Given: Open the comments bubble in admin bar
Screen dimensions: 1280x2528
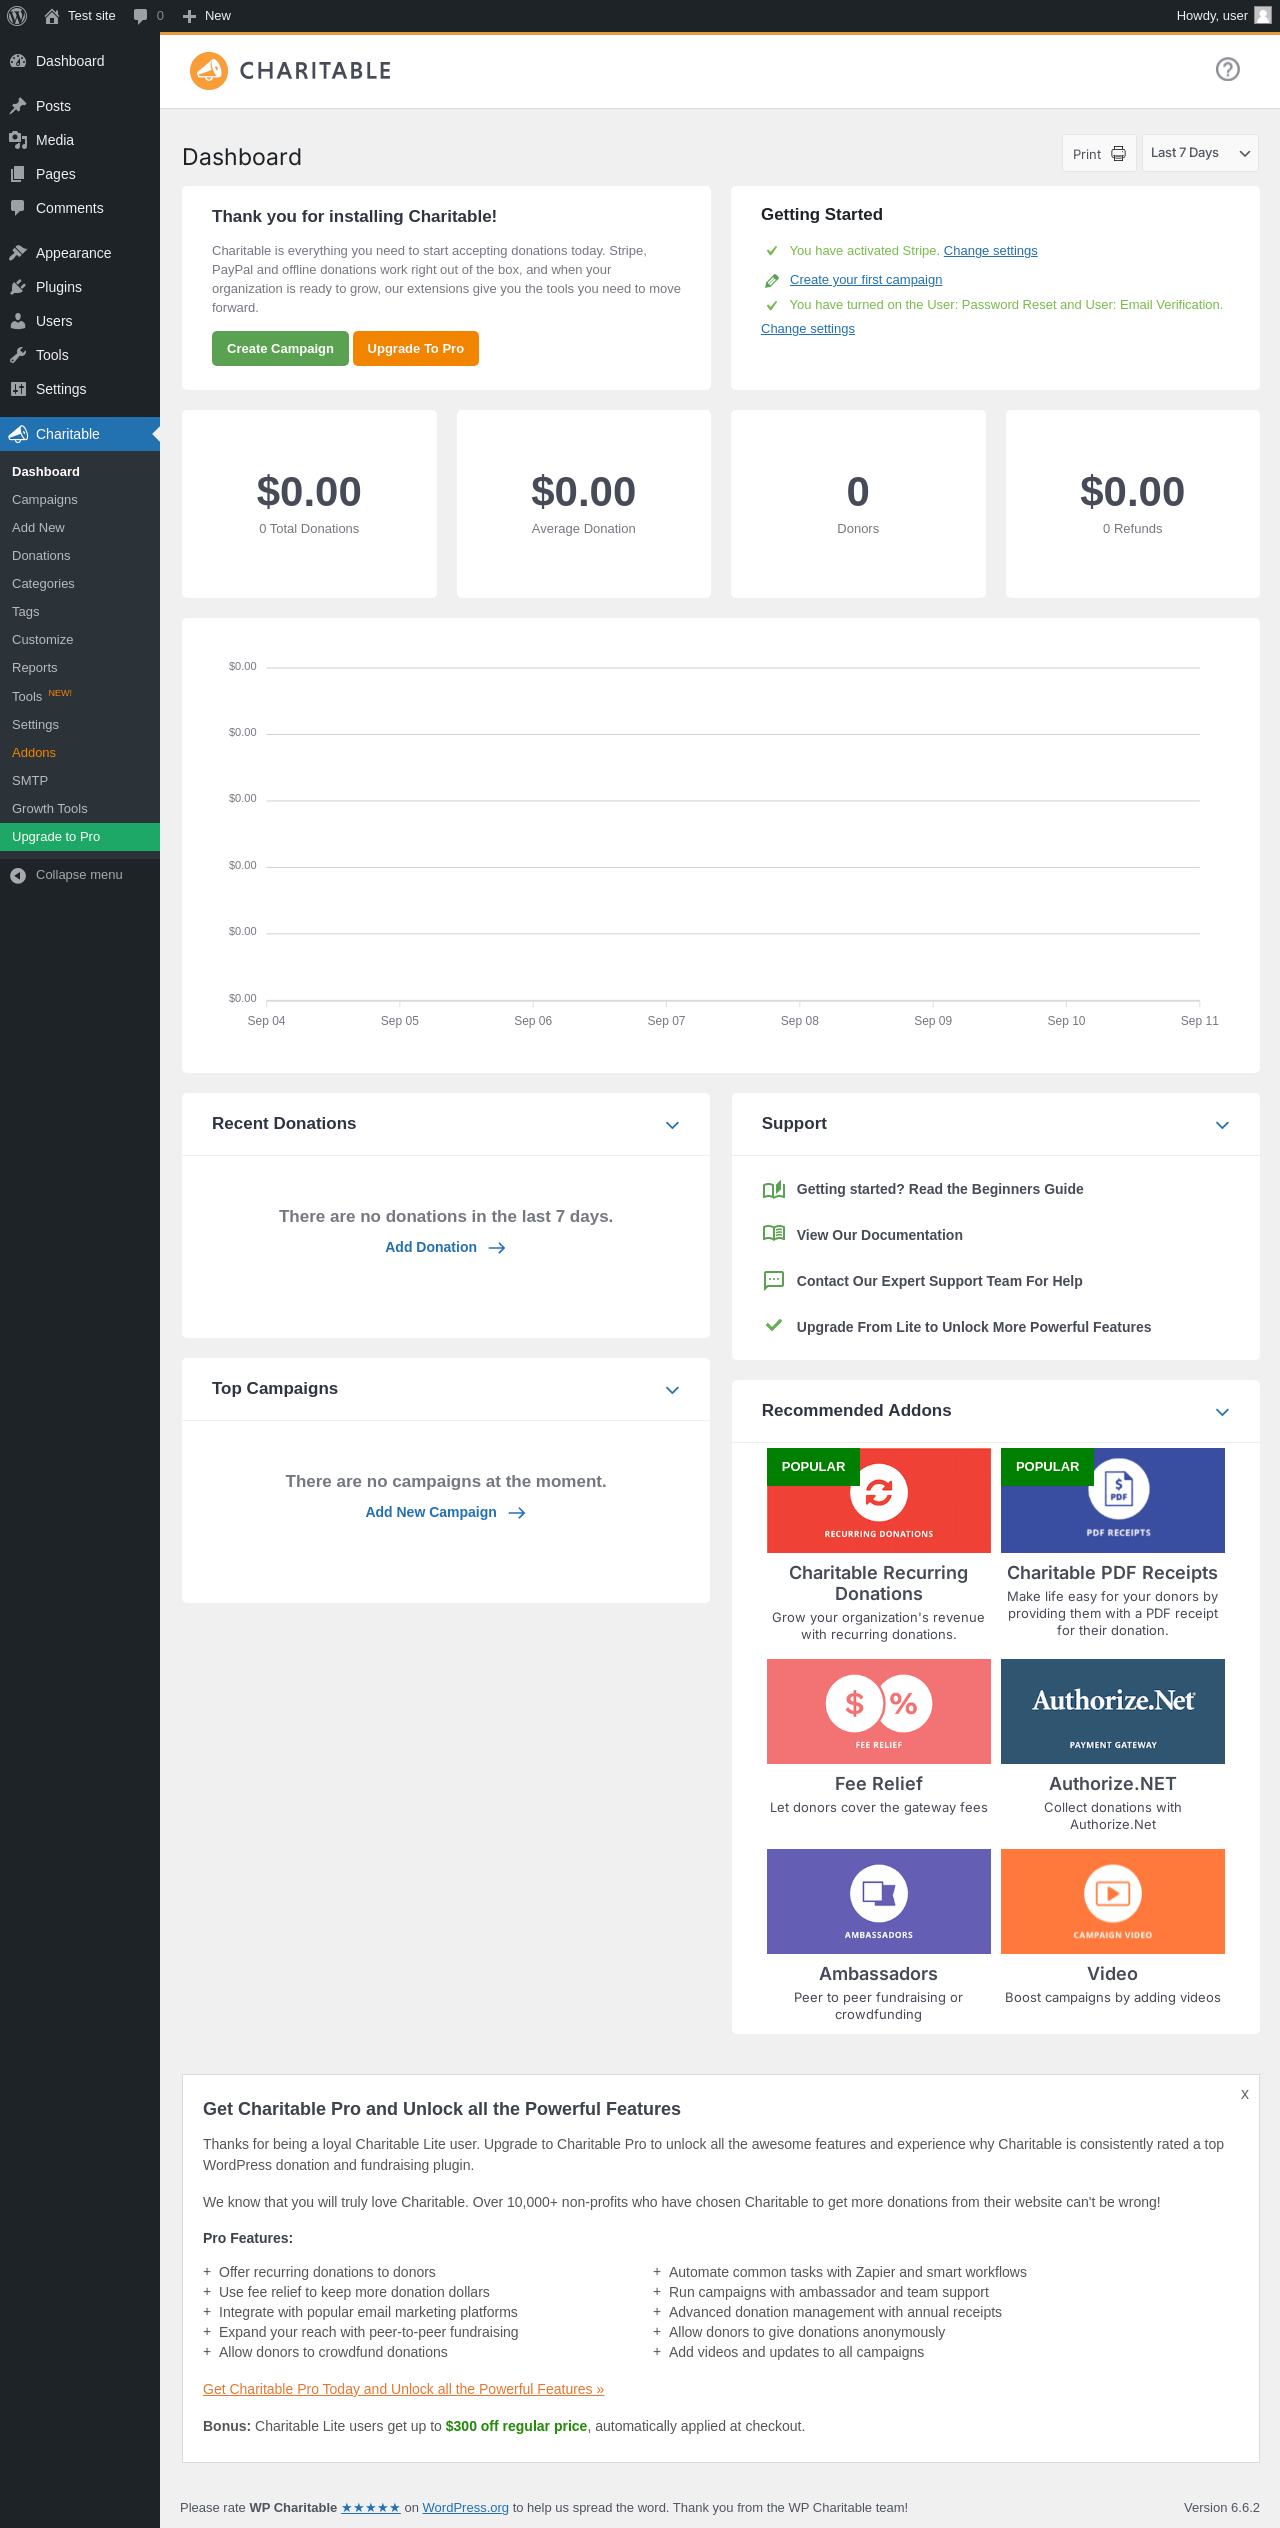Looking at the screenshot, I should [140, 16].
